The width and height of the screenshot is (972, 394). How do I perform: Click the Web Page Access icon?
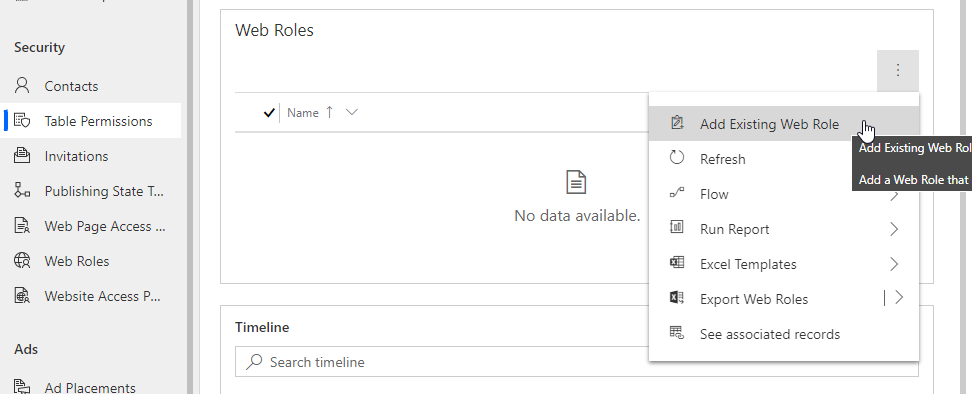22,226
